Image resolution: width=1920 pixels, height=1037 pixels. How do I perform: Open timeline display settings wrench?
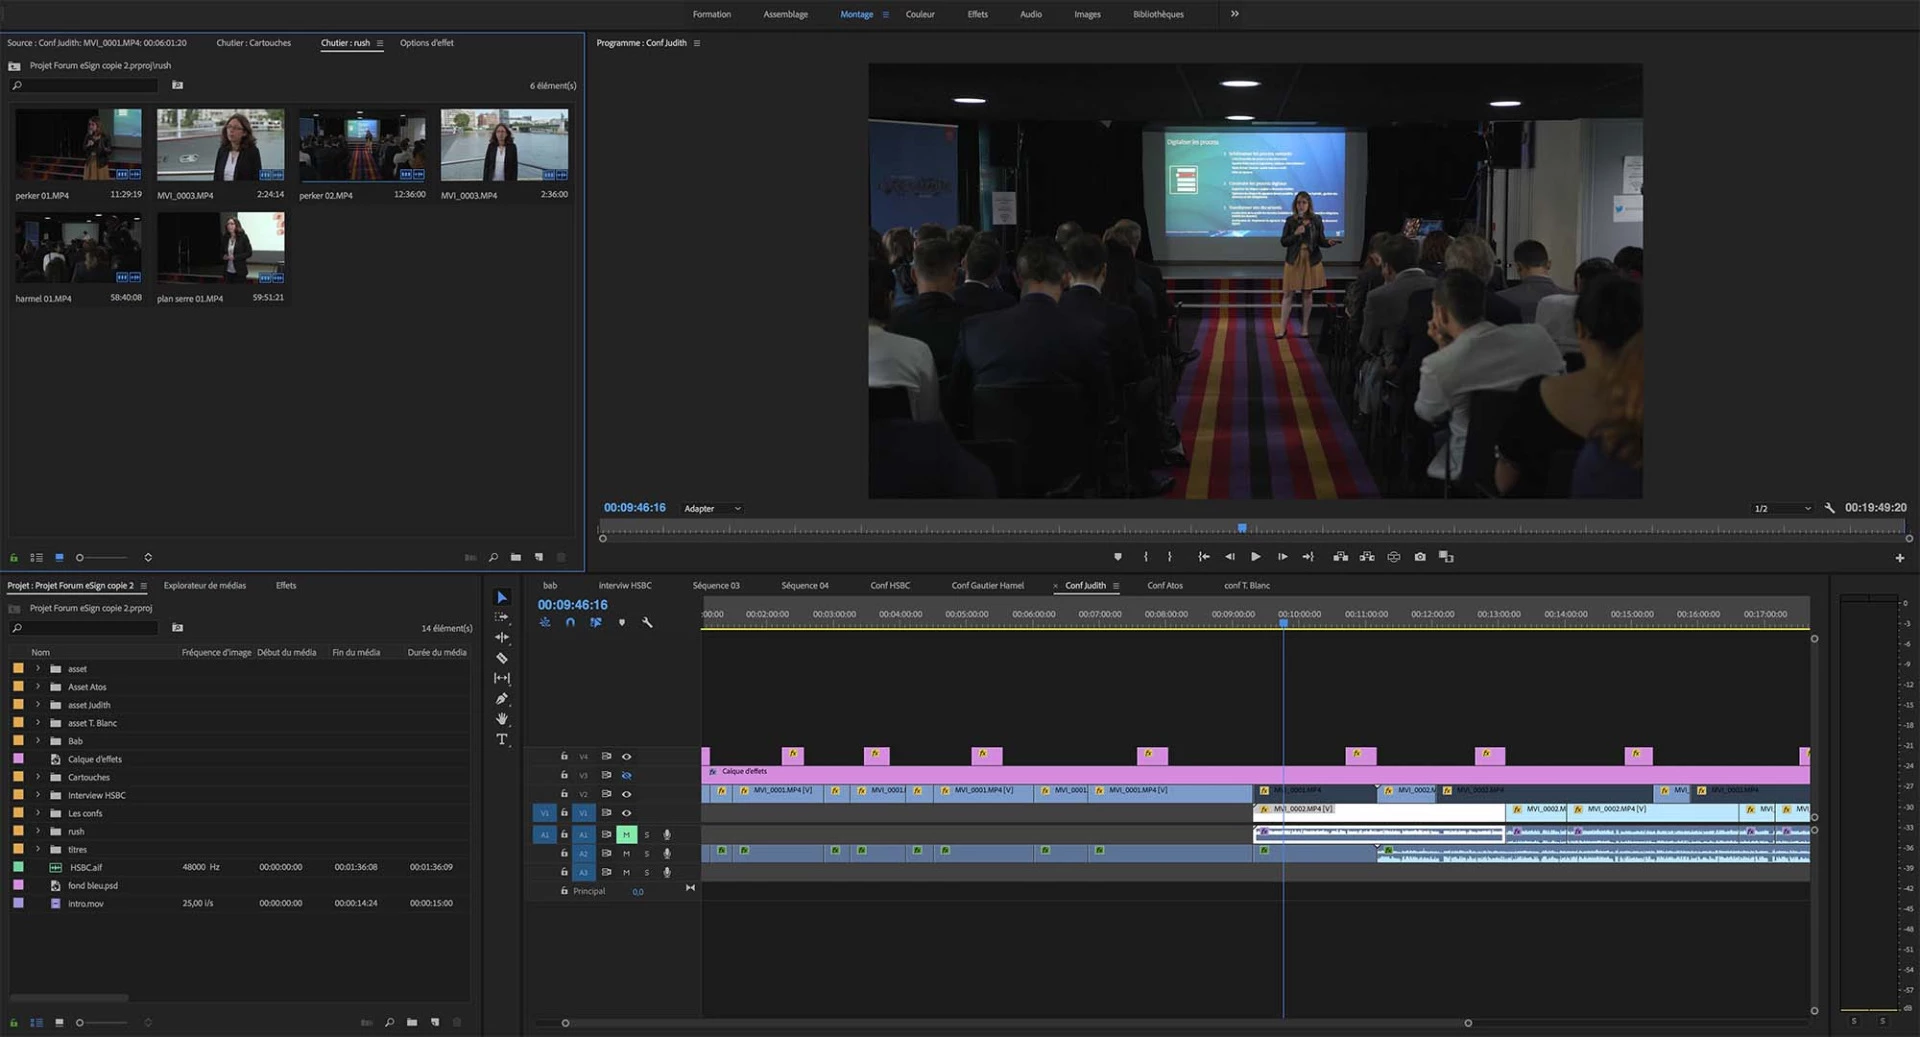(x=647, y=622)
